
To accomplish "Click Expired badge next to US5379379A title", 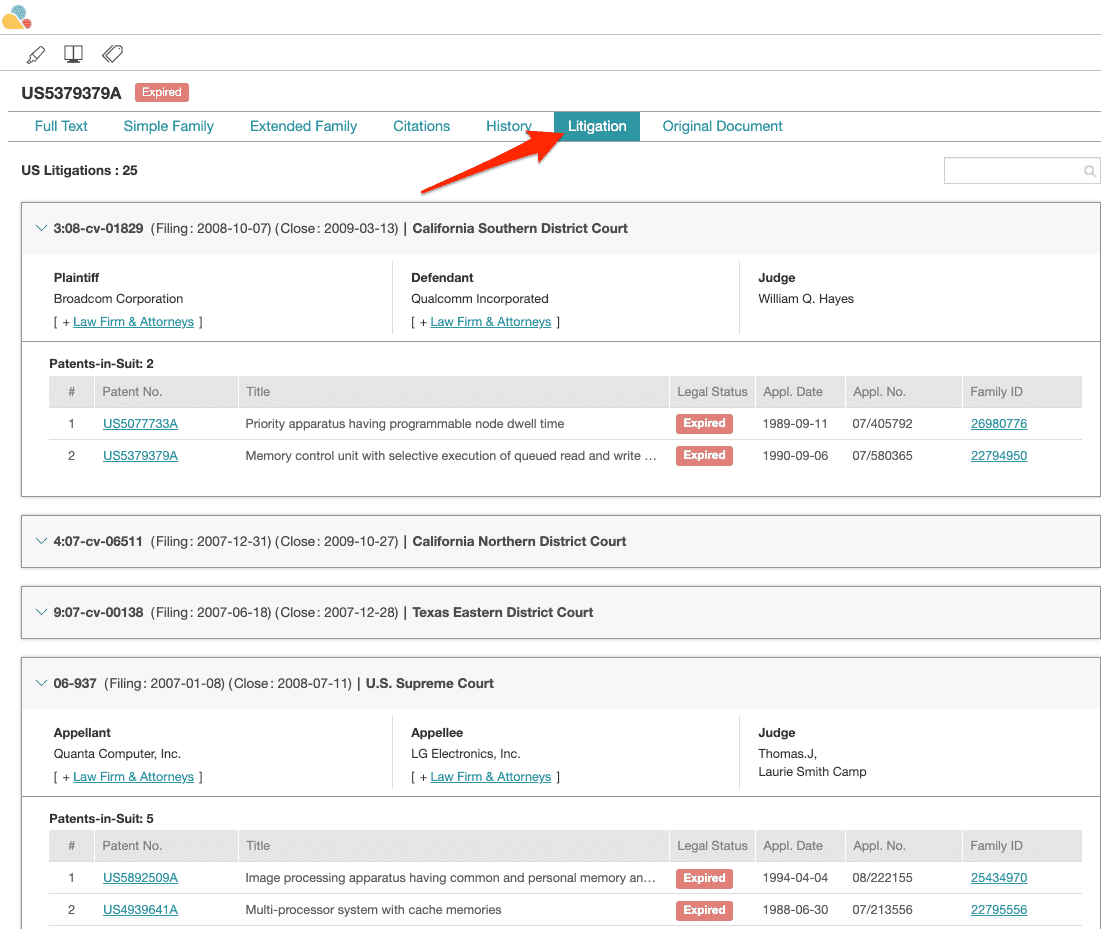I will tap(161, 92).
